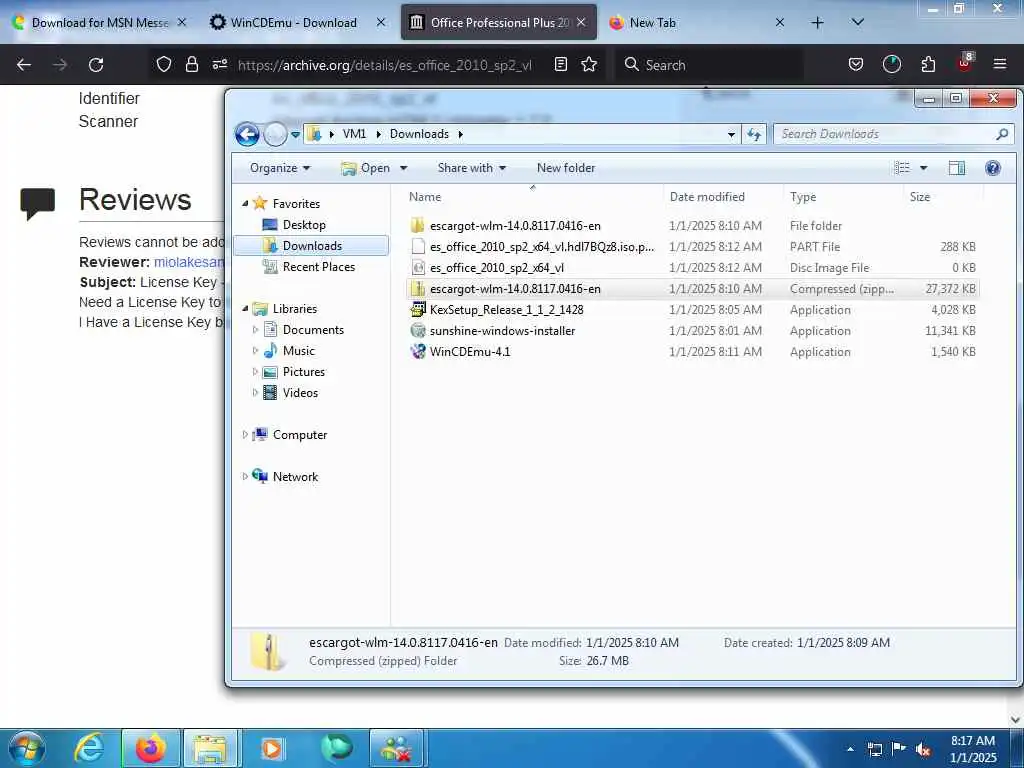Click the uBlock Origin extension icon
1024x768 pixels.
(x=965, y=63)
